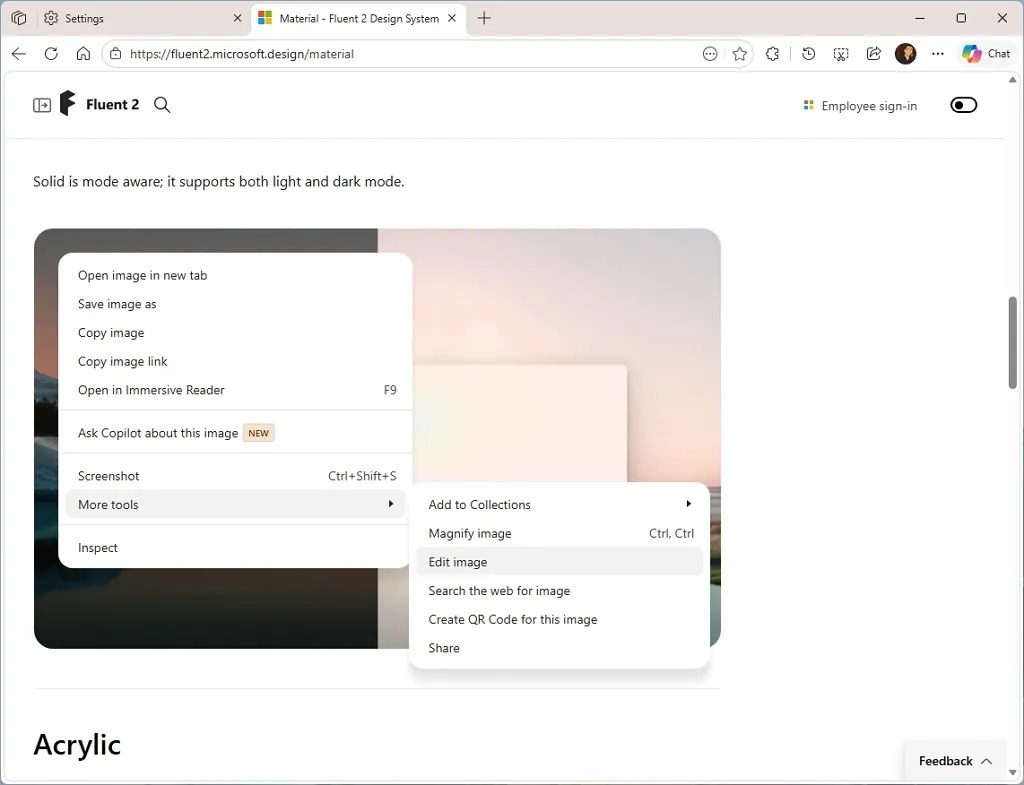Share the current page
The width and height of the screenshot is (1024, 785).
click(872, 54)
